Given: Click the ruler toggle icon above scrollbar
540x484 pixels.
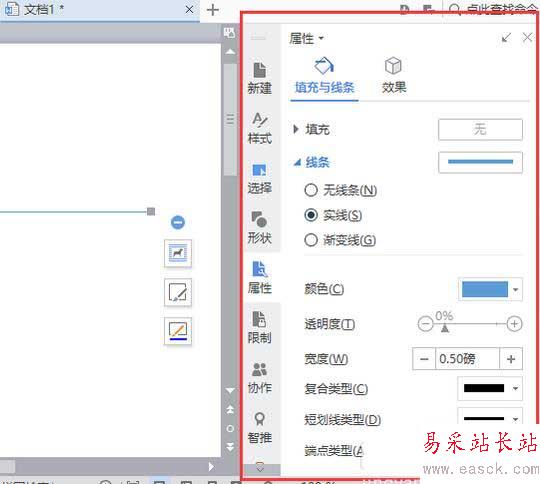Looking at the screenshot, I should [229, 33].
